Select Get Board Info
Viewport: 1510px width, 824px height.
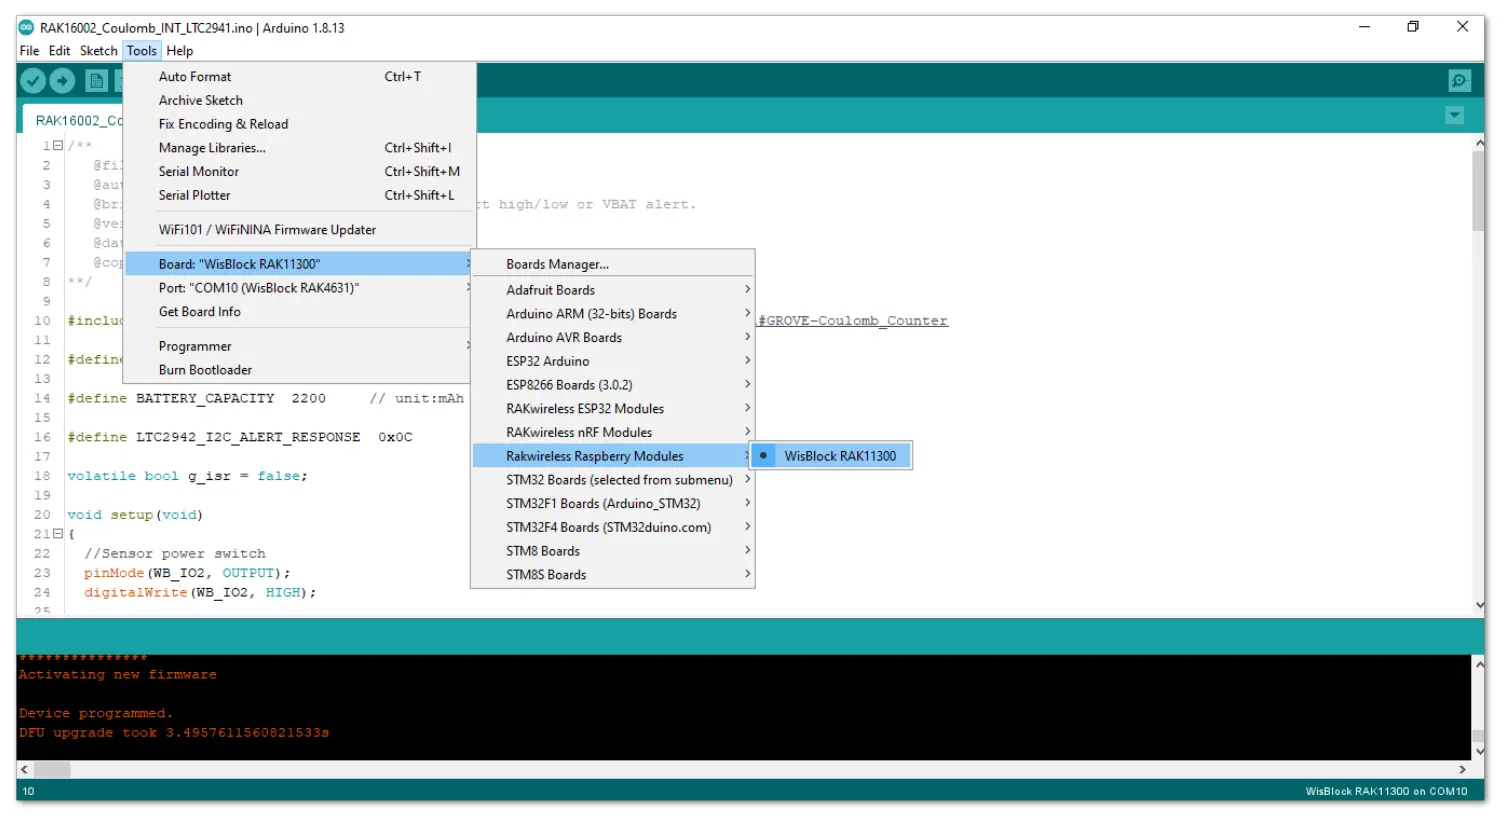click(299, 312)
